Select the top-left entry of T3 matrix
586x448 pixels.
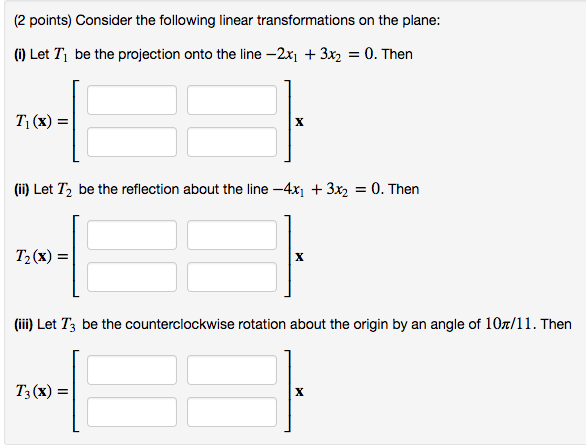pyautogui.click(x=132, y=370)
